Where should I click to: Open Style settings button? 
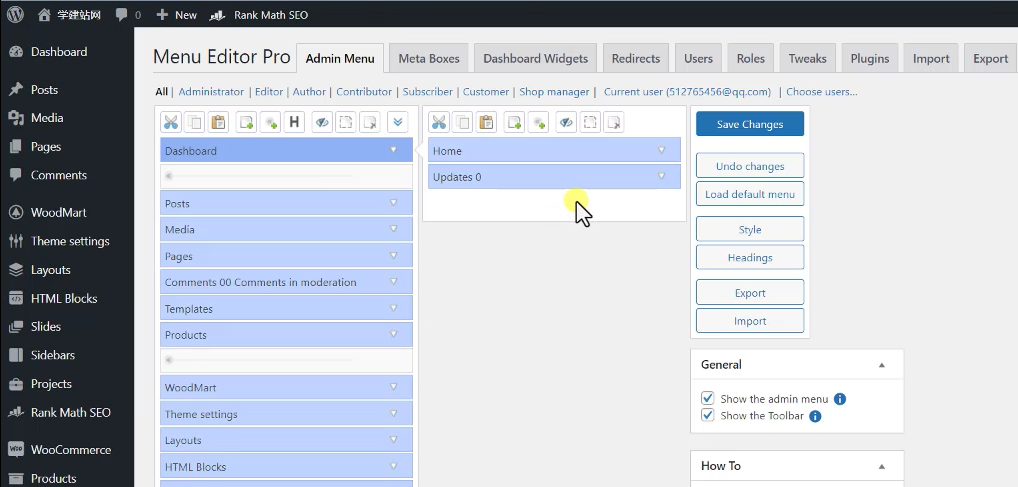(750, 229)
